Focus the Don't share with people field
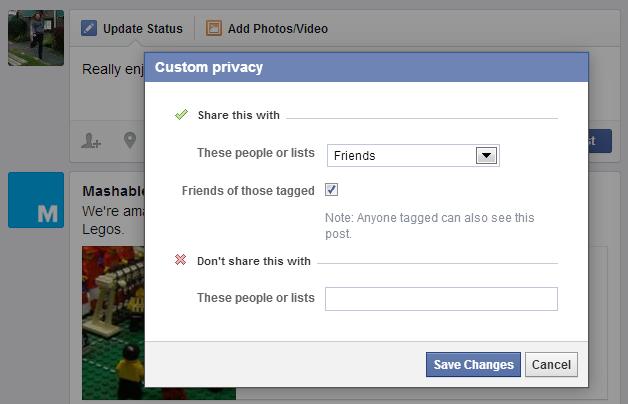This screenshot has width=628, height=404. point(441,298)
